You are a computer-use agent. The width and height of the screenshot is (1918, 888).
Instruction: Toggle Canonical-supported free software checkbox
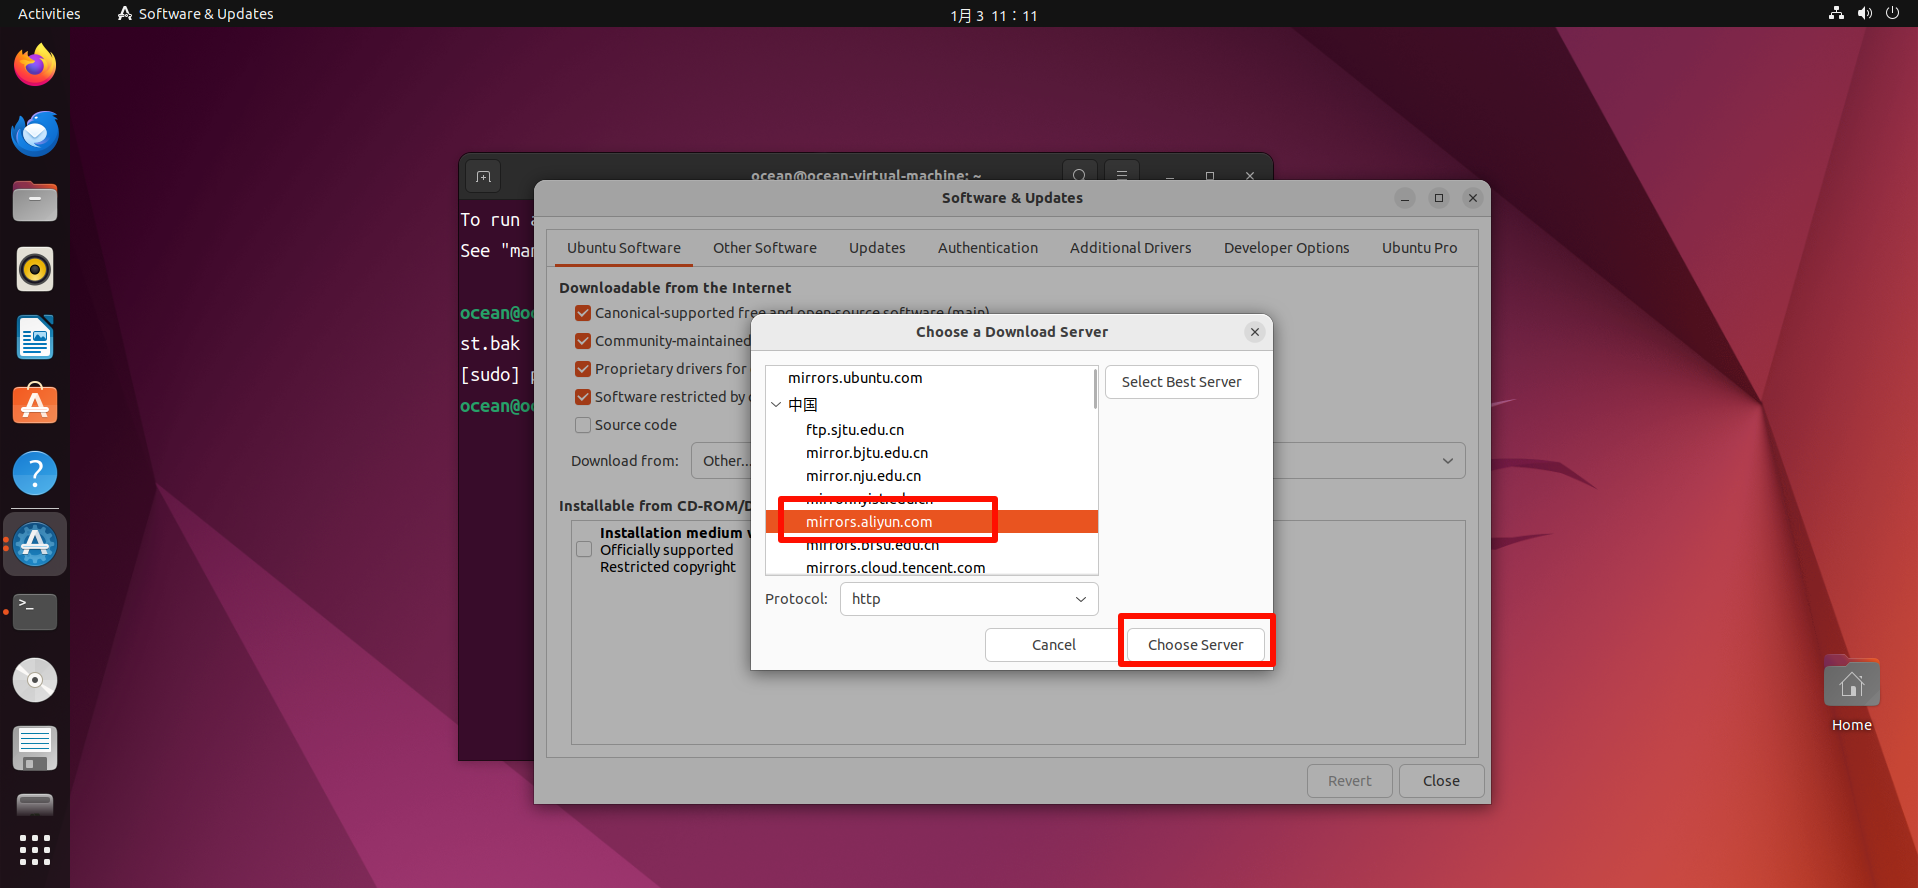583,313
